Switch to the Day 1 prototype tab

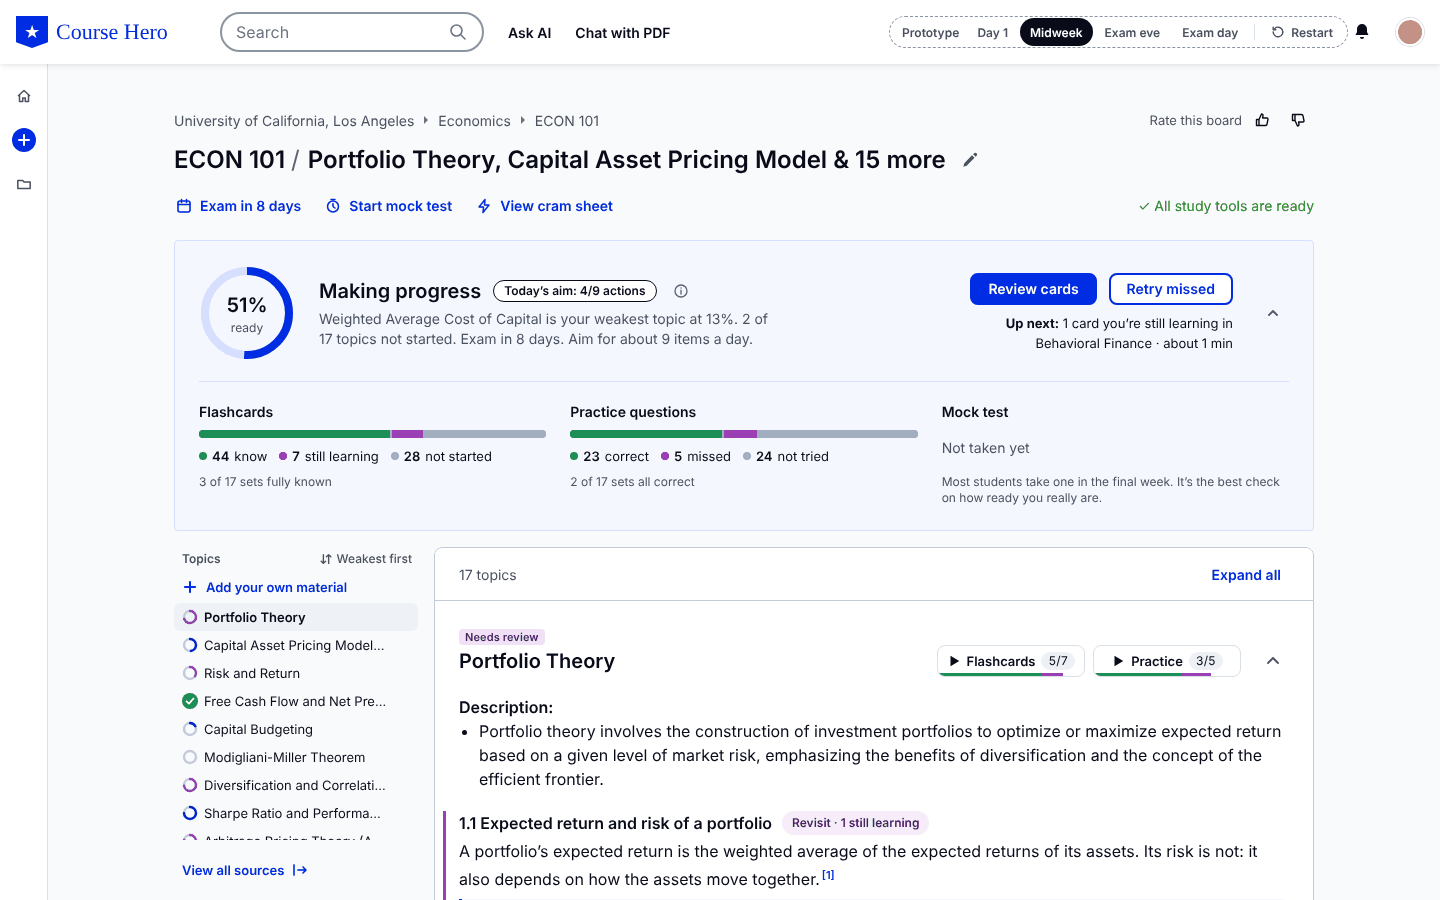(x=993, y=33)
